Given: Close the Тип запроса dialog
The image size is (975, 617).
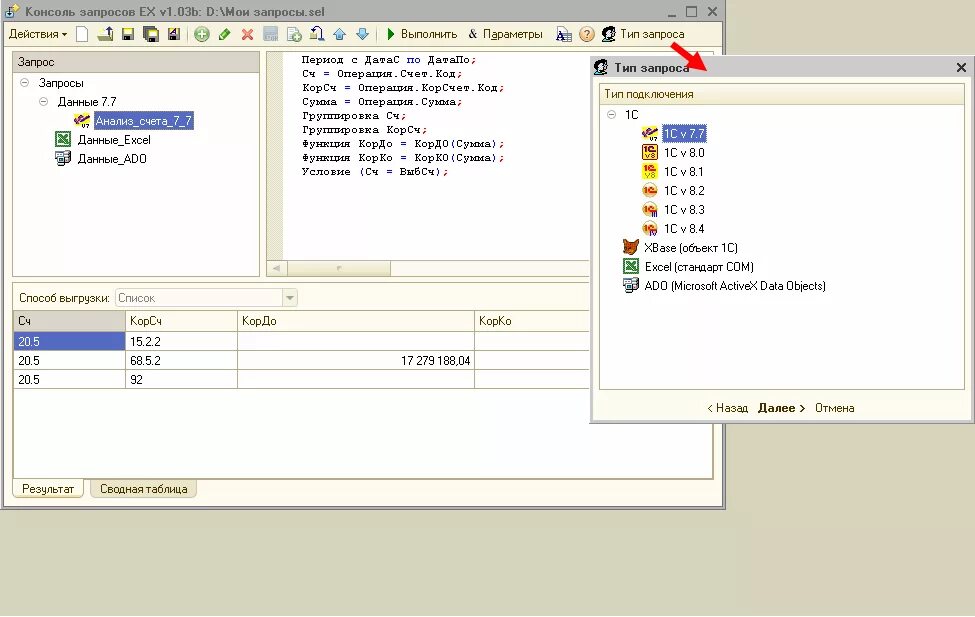Looking at the screenshot, I should (961, 67).
